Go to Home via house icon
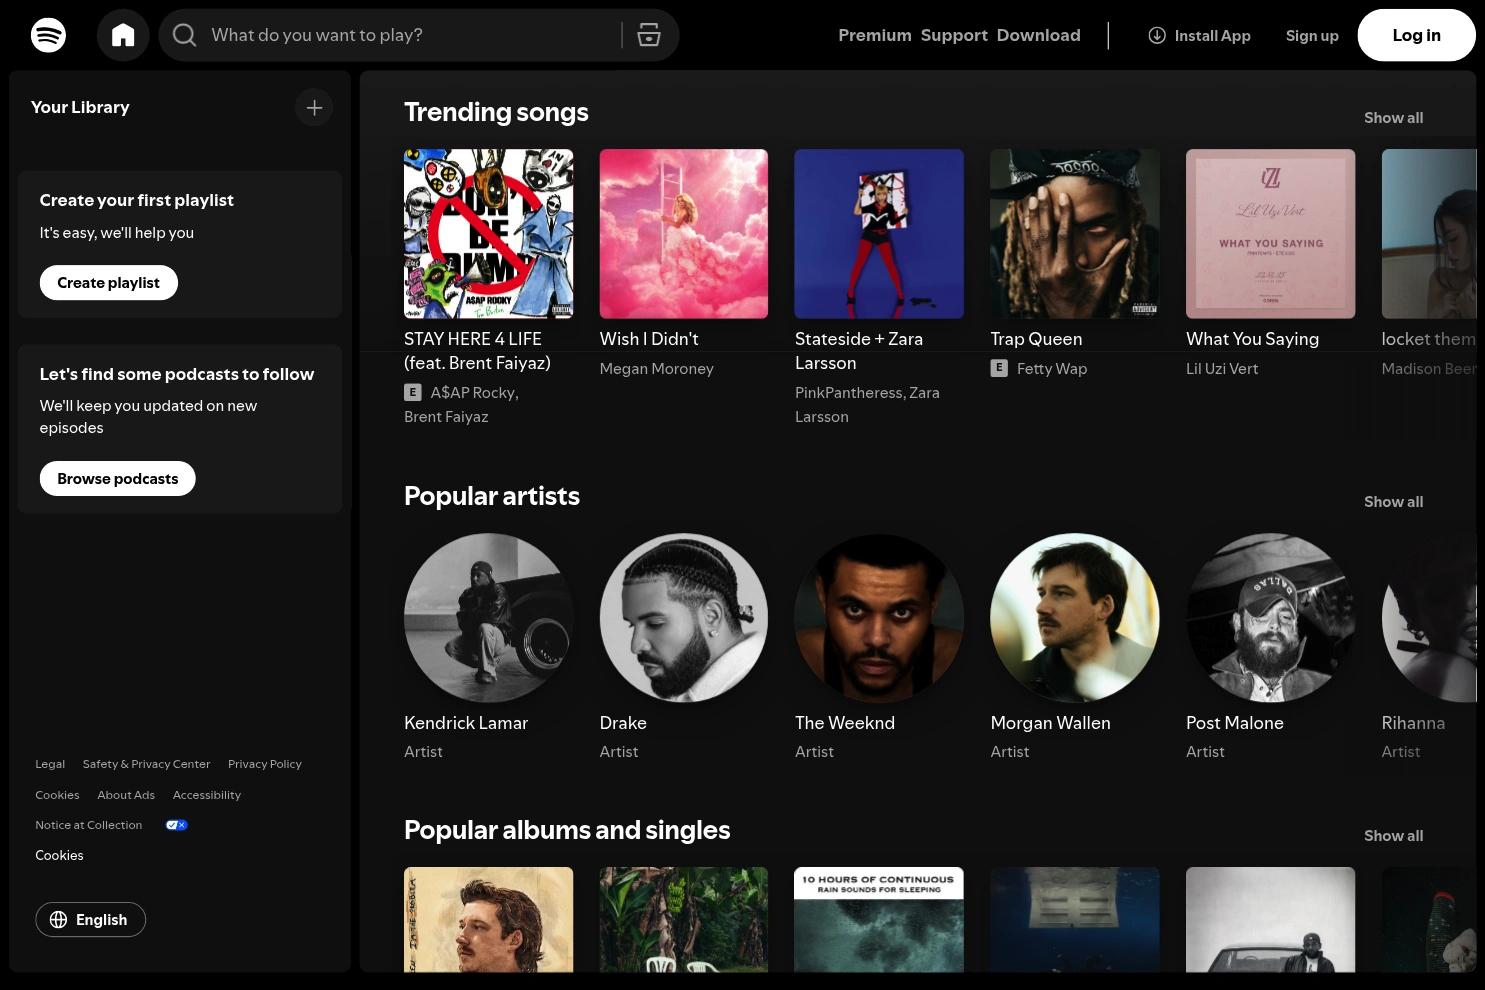1485x990 pixels. click(x=123, y=35)
